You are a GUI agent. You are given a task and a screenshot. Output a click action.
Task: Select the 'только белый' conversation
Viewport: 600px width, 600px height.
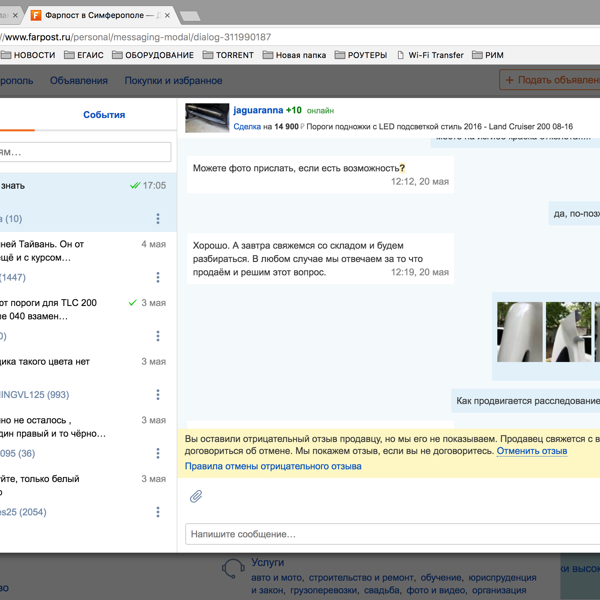(88, 496)
